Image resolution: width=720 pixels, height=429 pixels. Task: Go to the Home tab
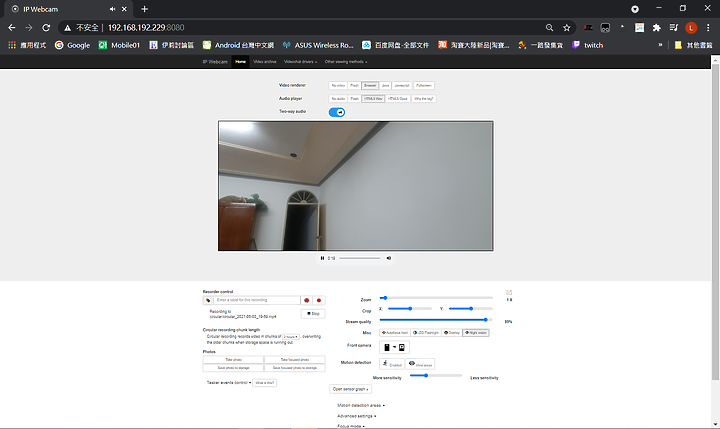[241, 62]
